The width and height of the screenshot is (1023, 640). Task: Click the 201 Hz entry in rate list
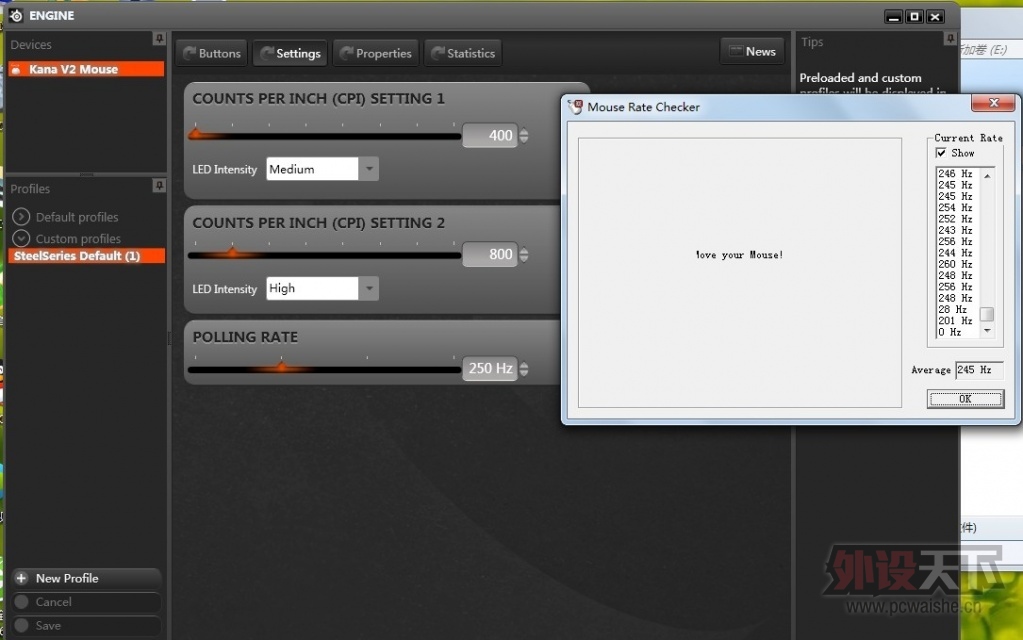pyautogui.click(x=955, y=320)
